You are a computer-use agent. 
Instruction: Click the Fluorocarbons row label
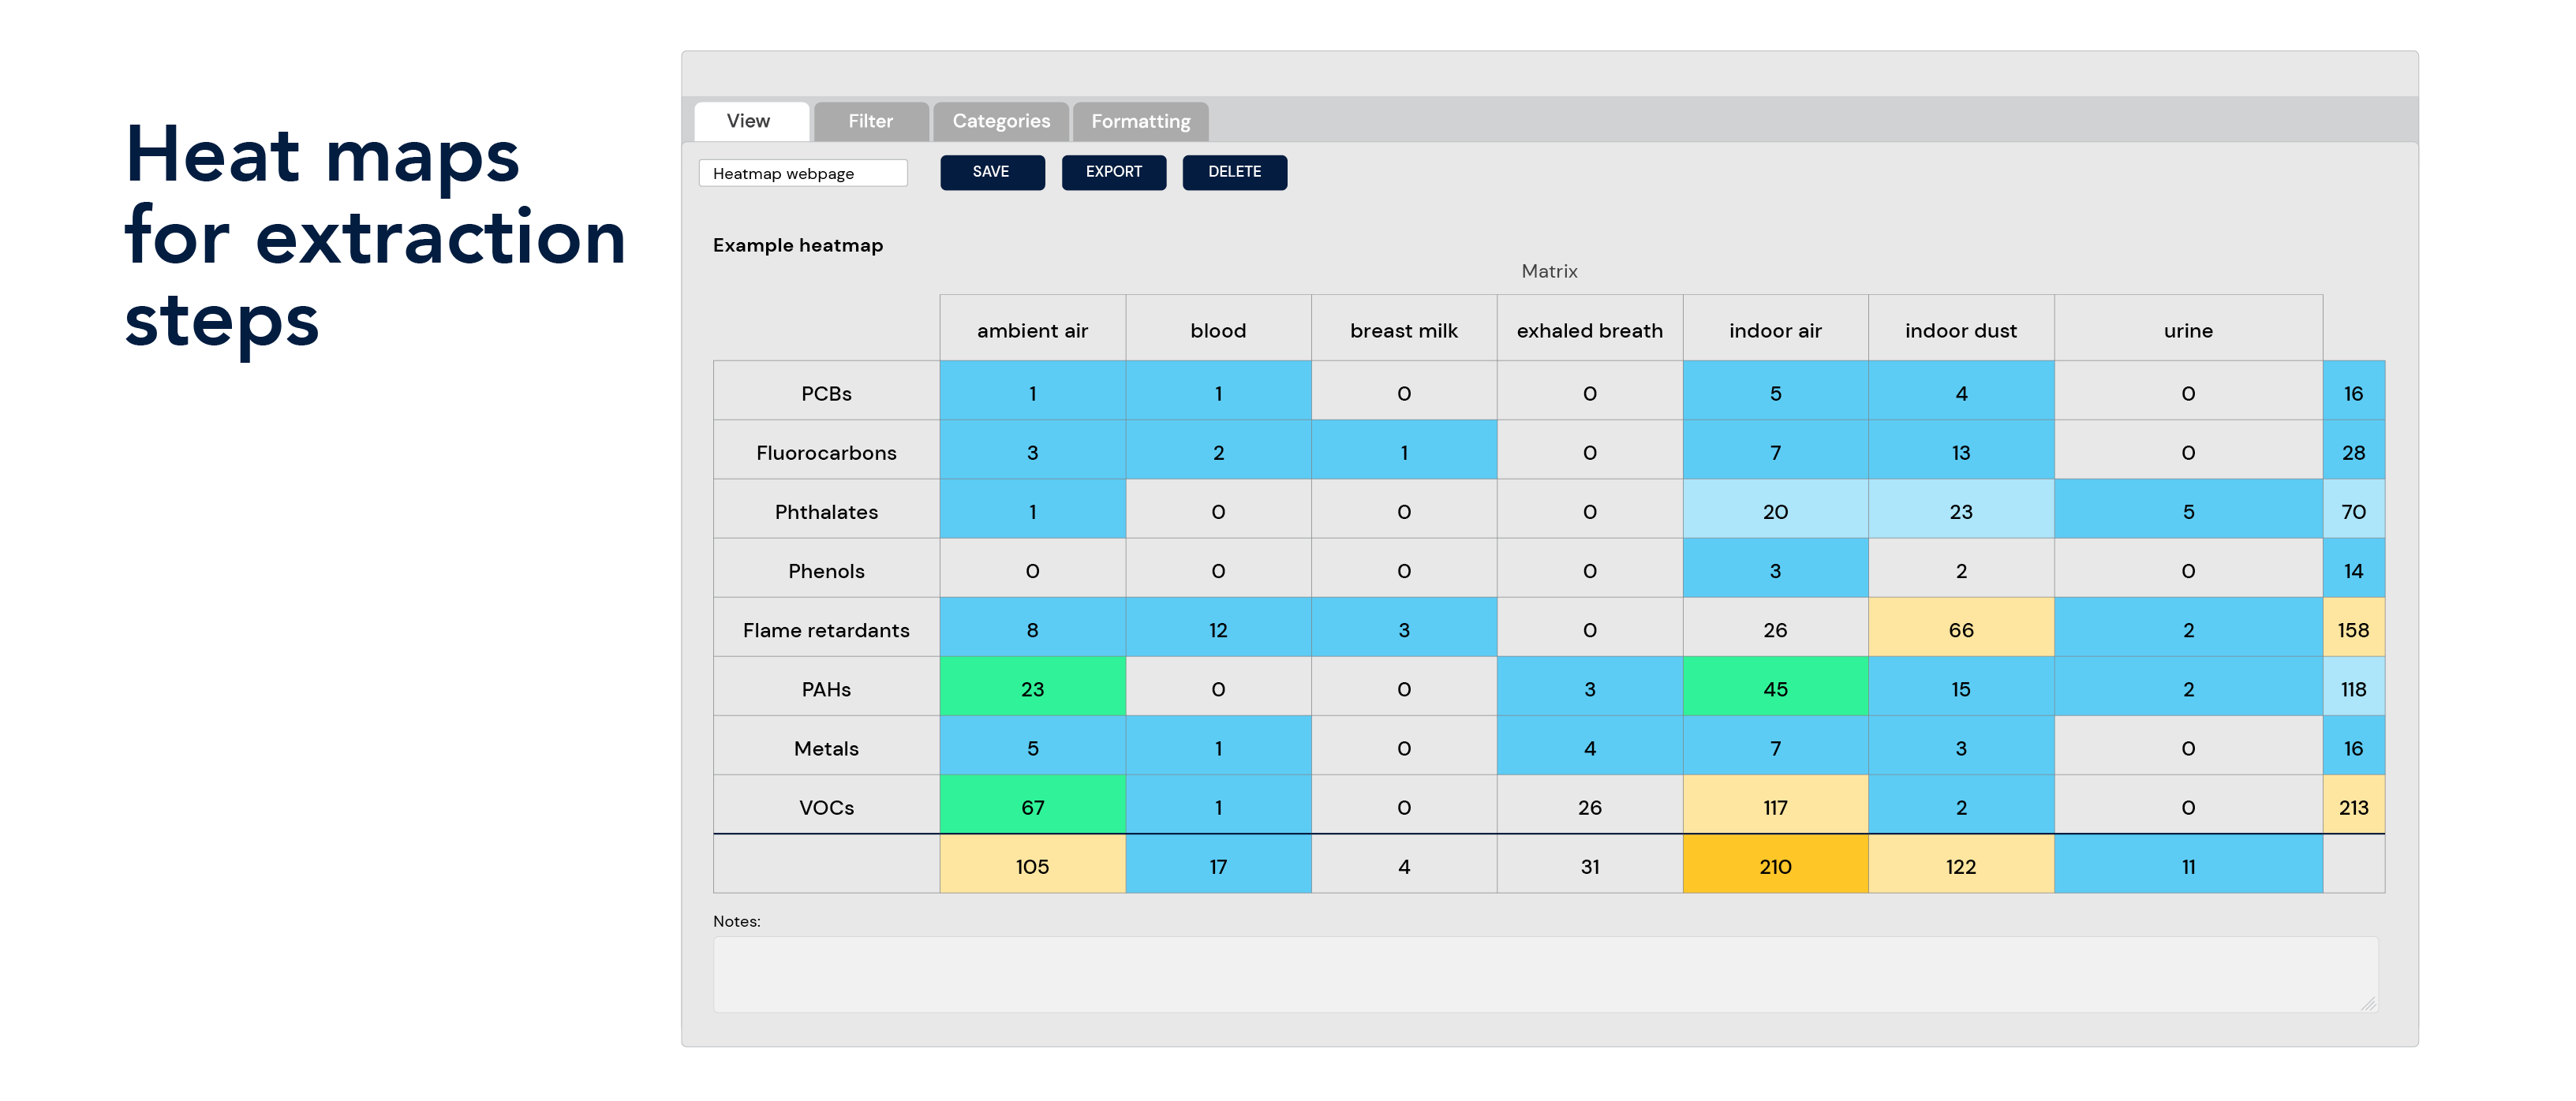(826, 452)
